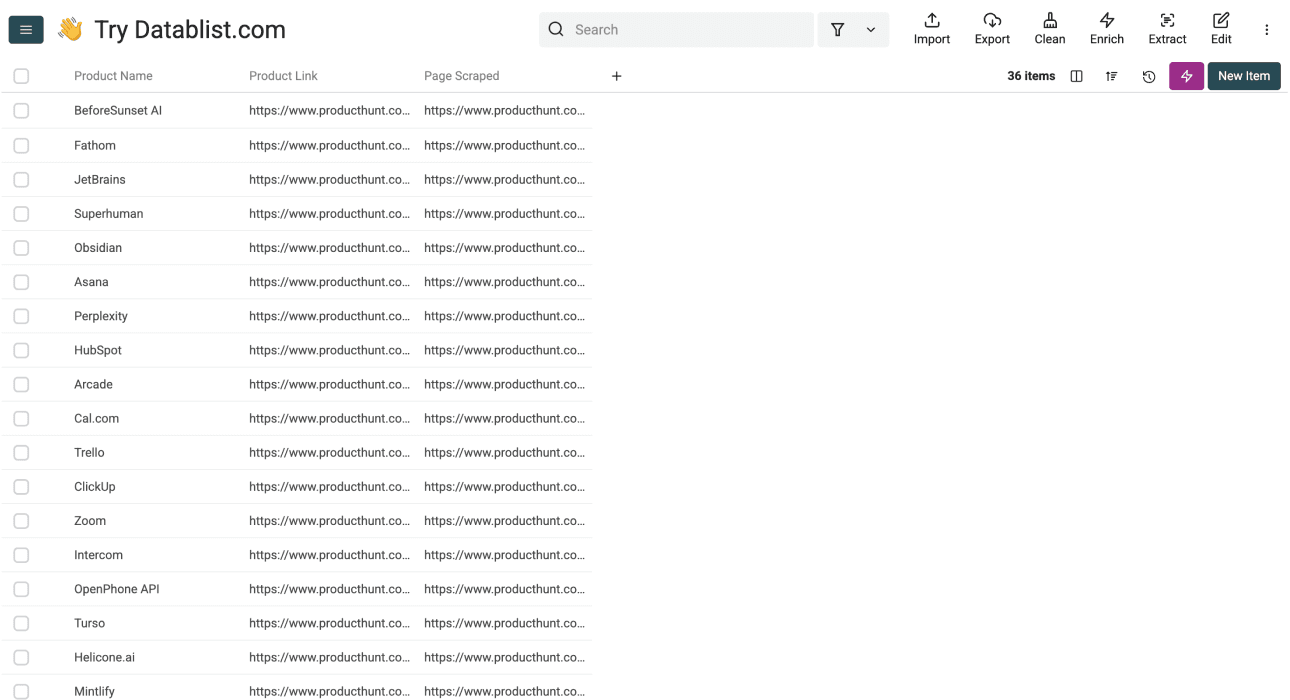This screenshot has height=700, width=1290.
Task: Launch the Enrich feature
Action: point(1106,29)
